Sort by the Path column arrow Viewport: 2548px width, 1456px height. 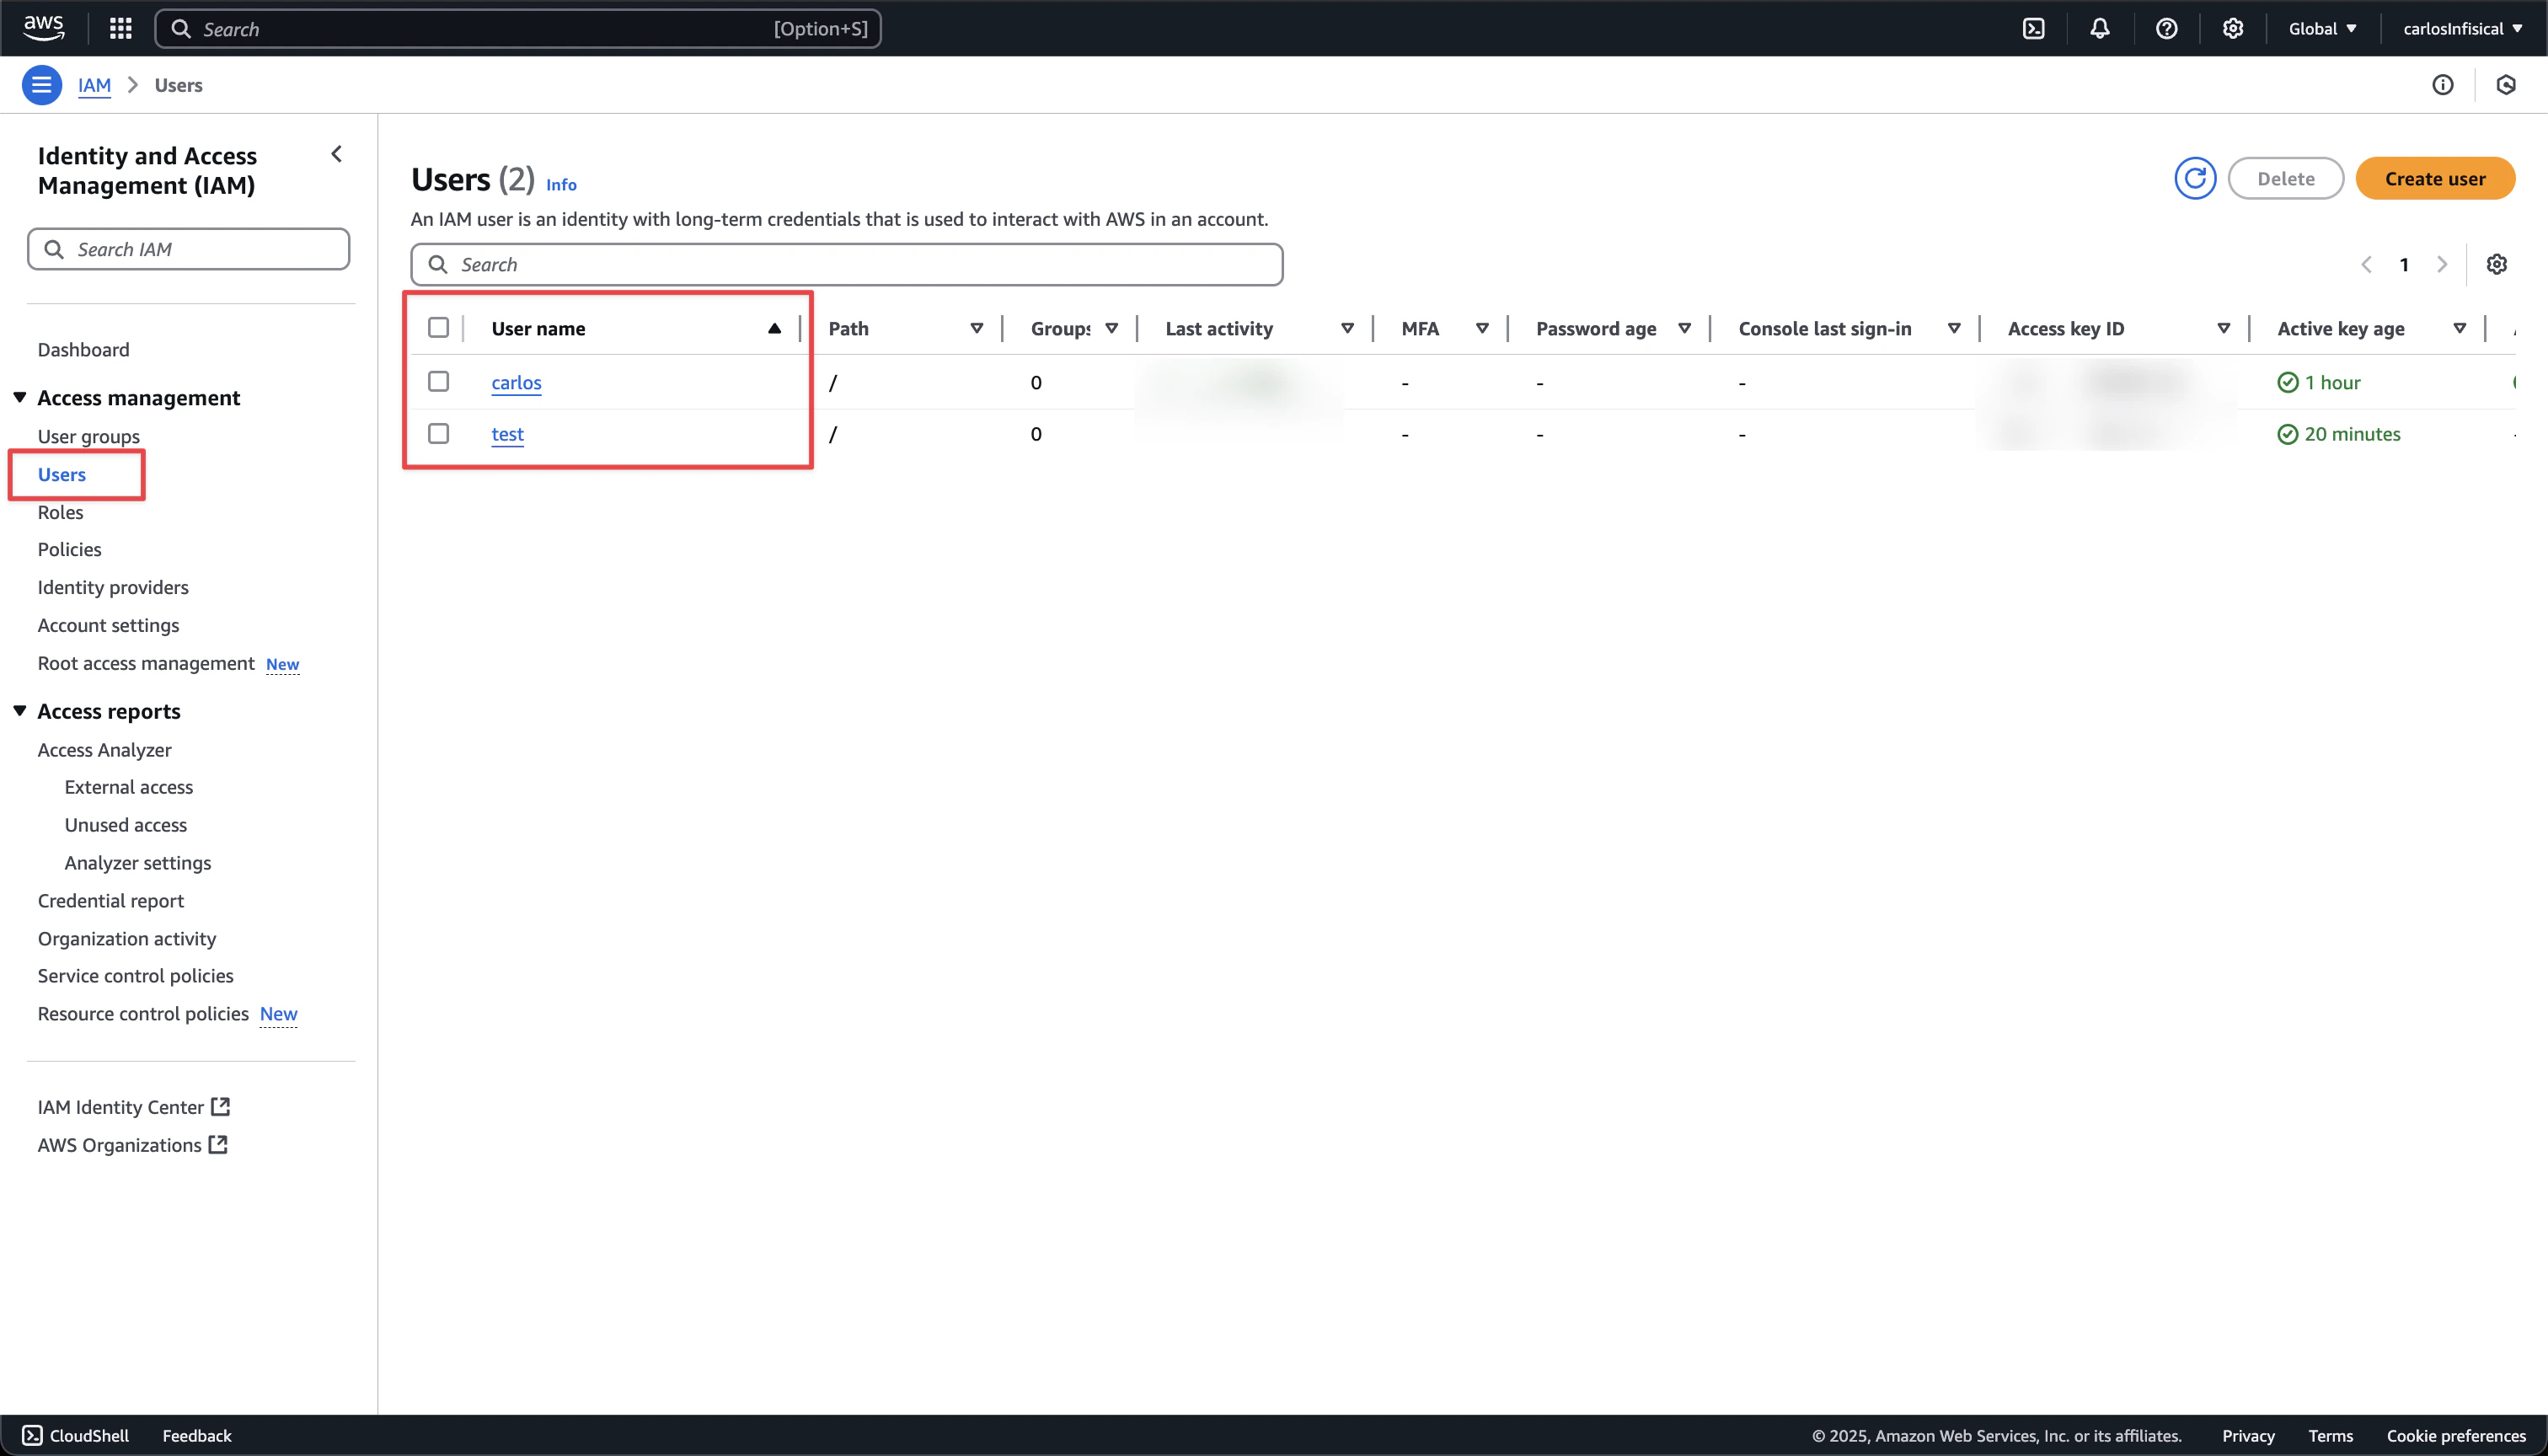click(x=976, y=328)
